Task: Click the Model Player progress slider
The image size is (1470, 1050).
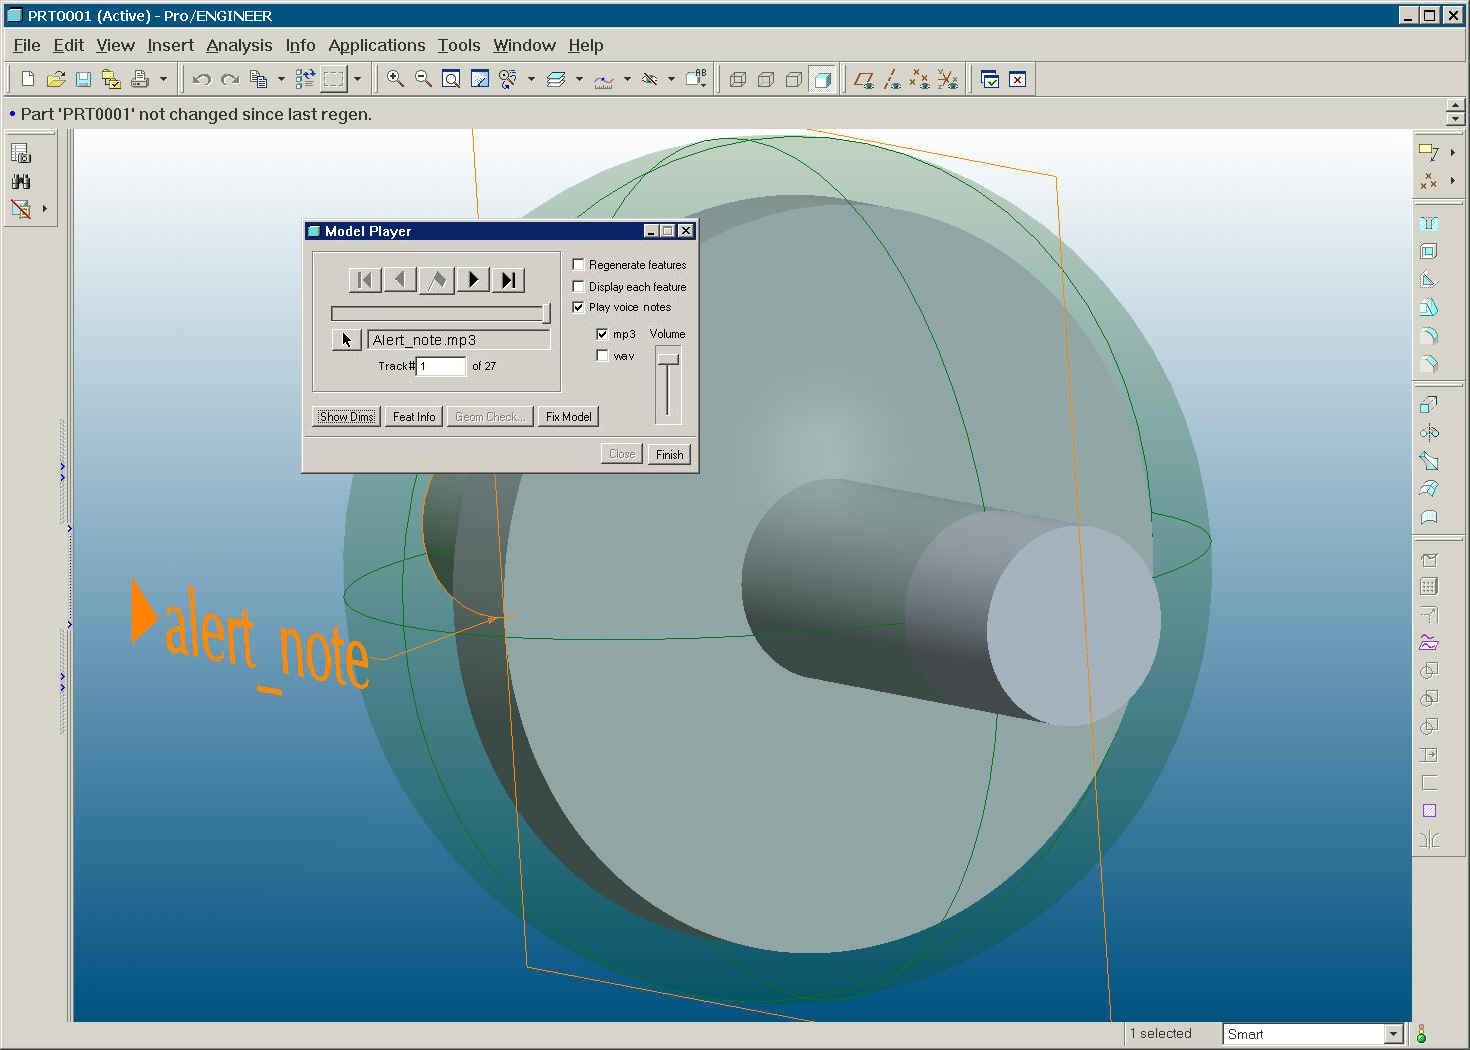Action: (x=441, y=314)
